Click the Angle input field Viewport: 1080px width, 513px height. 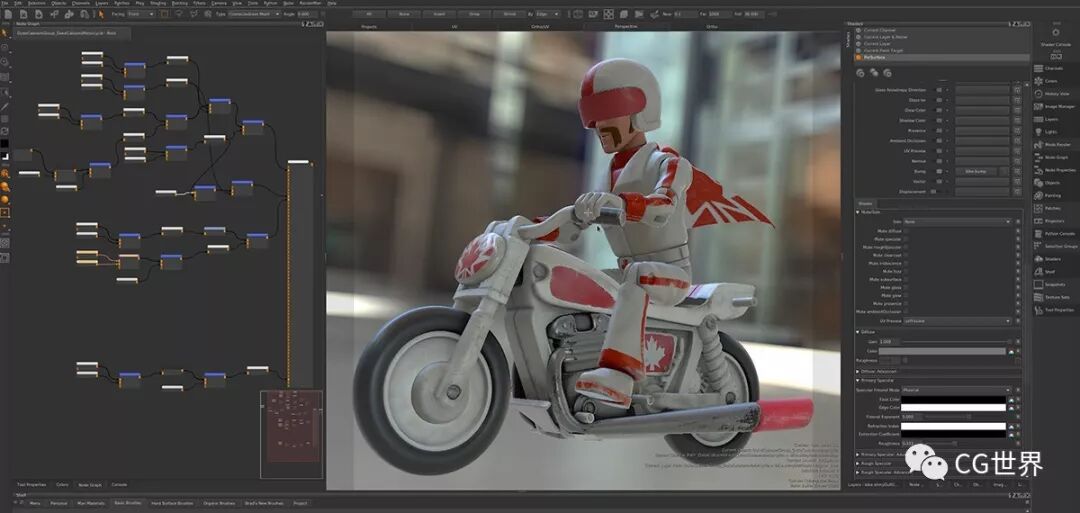coord(306,14)
